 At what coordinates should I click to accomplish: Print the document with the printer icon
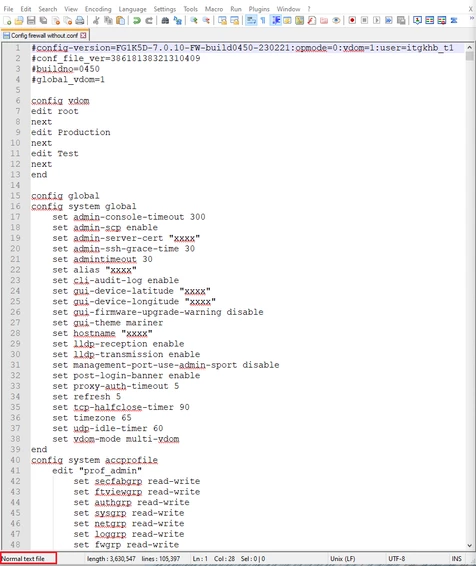click(x=80, y=21)
